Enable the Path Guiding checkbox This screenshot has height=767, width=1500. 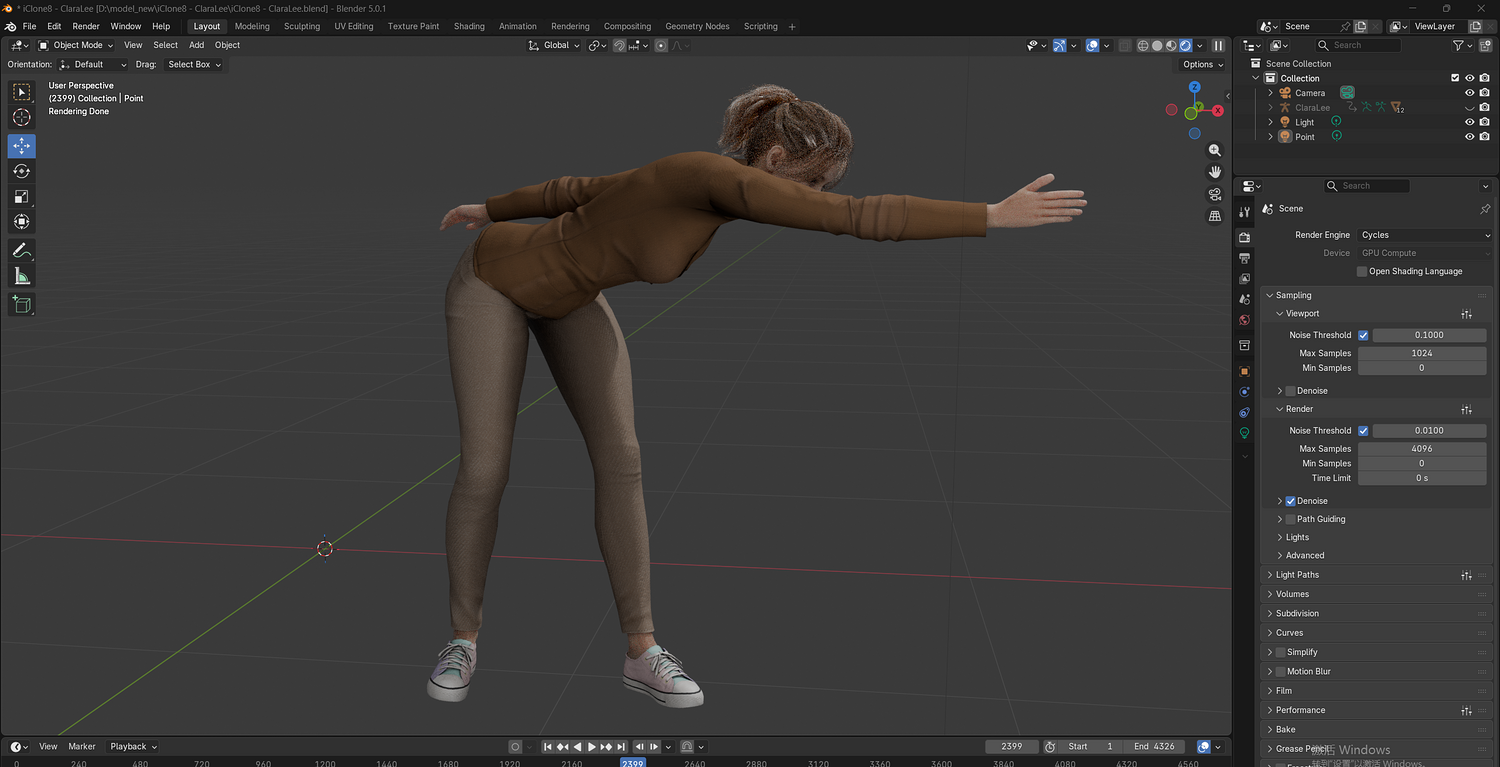click(1290, 519)
